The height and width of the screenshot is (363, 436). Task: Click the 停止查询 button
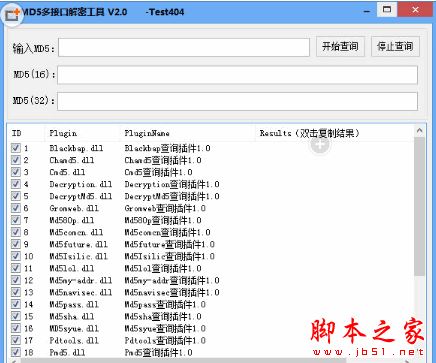click(395, 46)
